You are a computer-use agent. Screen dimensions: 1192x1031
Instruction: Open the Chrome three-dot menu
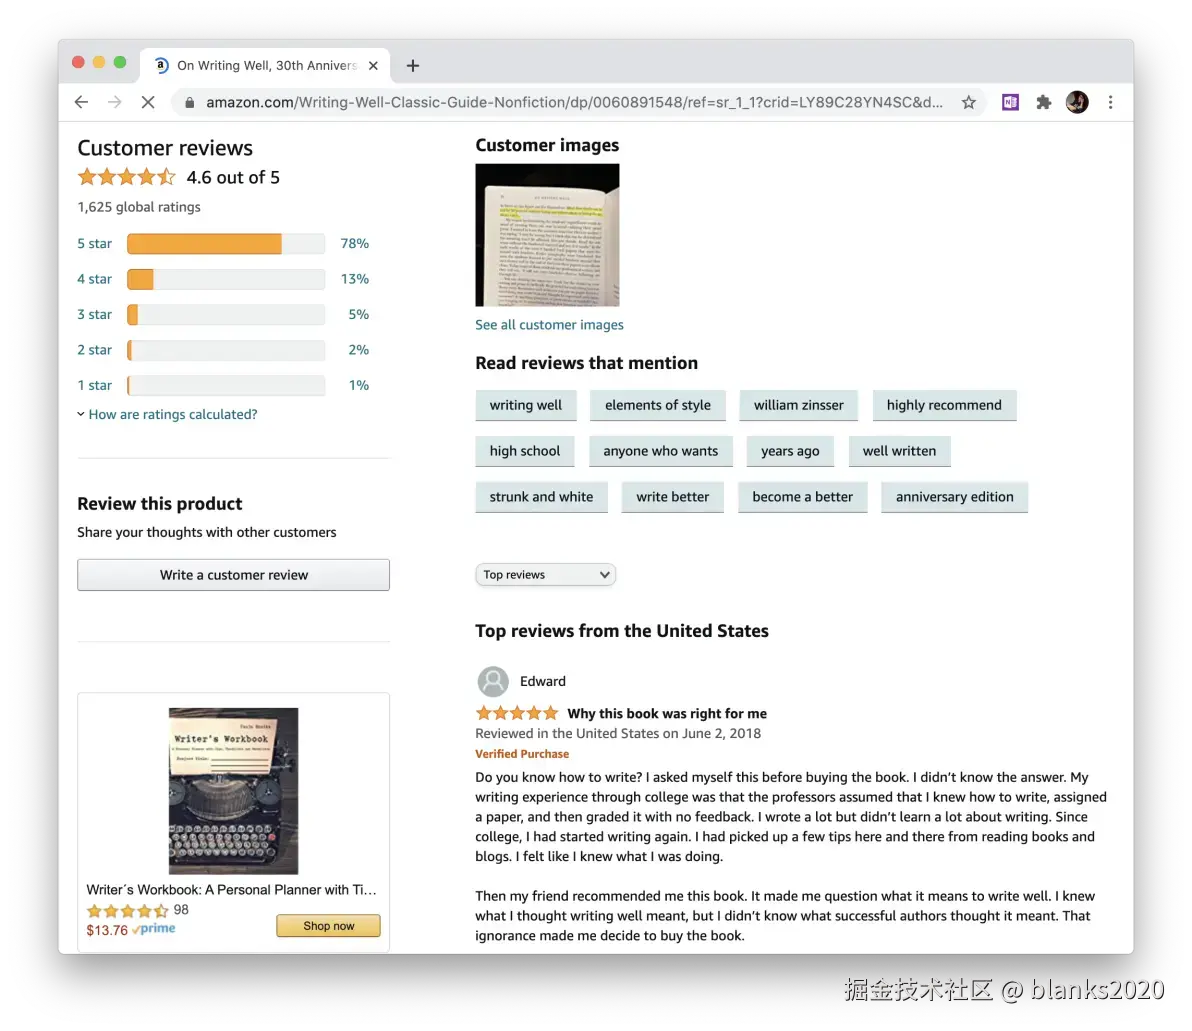point(1111,102)
